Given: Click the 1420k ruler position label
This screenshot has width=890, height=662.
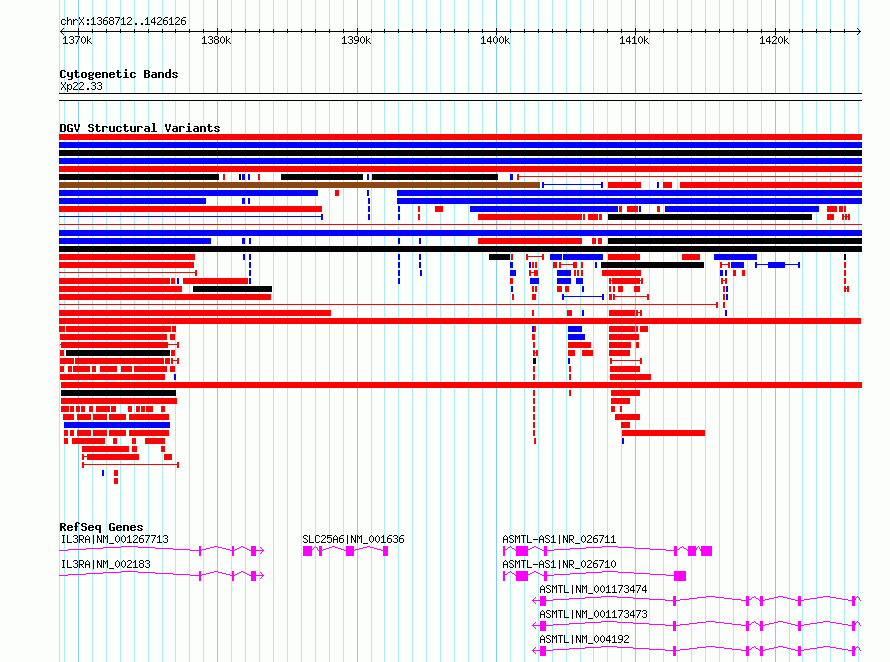Looking at the screenshot, I should tap(774, 40).
